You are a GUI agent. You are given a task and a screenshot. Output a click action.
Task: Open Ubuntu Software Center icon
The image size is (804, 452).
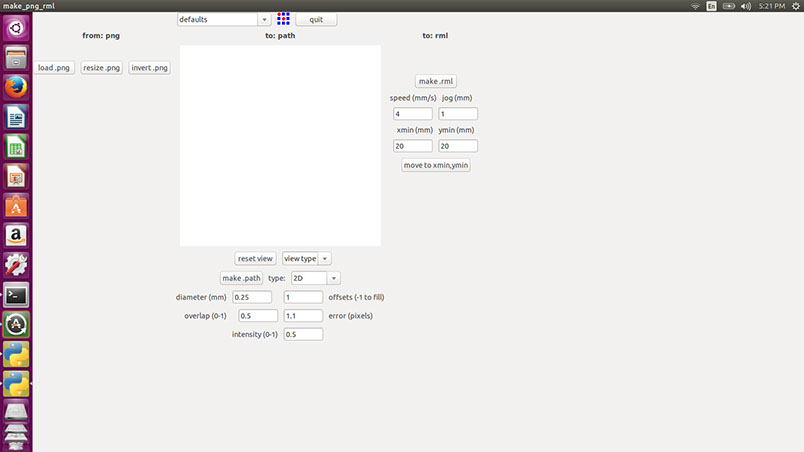click(x=16, y=206)
